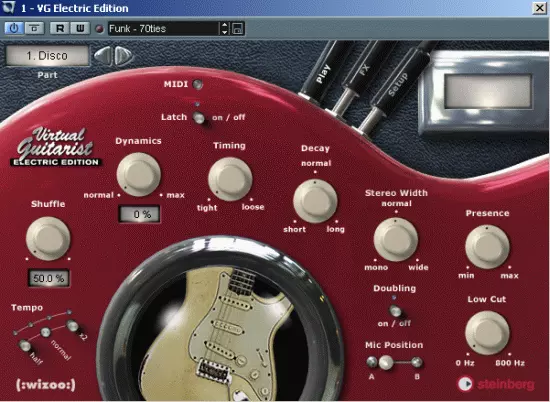Select previous part with left arrow
Image resolution: width=550 pixels, height=402 pixels.
pyautogui.click(x=103, y=56)
